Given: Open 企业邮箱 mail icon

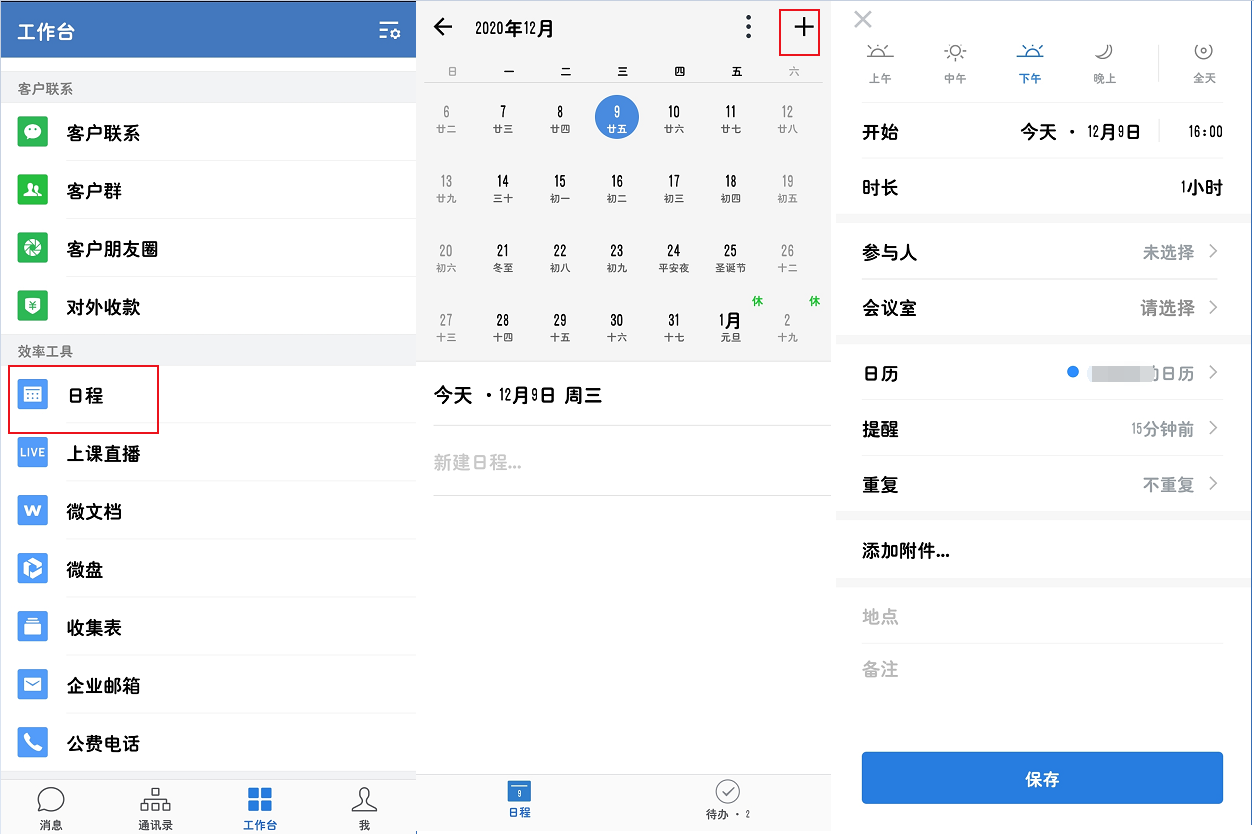Looking at the screenshot, I should (33, 685).
